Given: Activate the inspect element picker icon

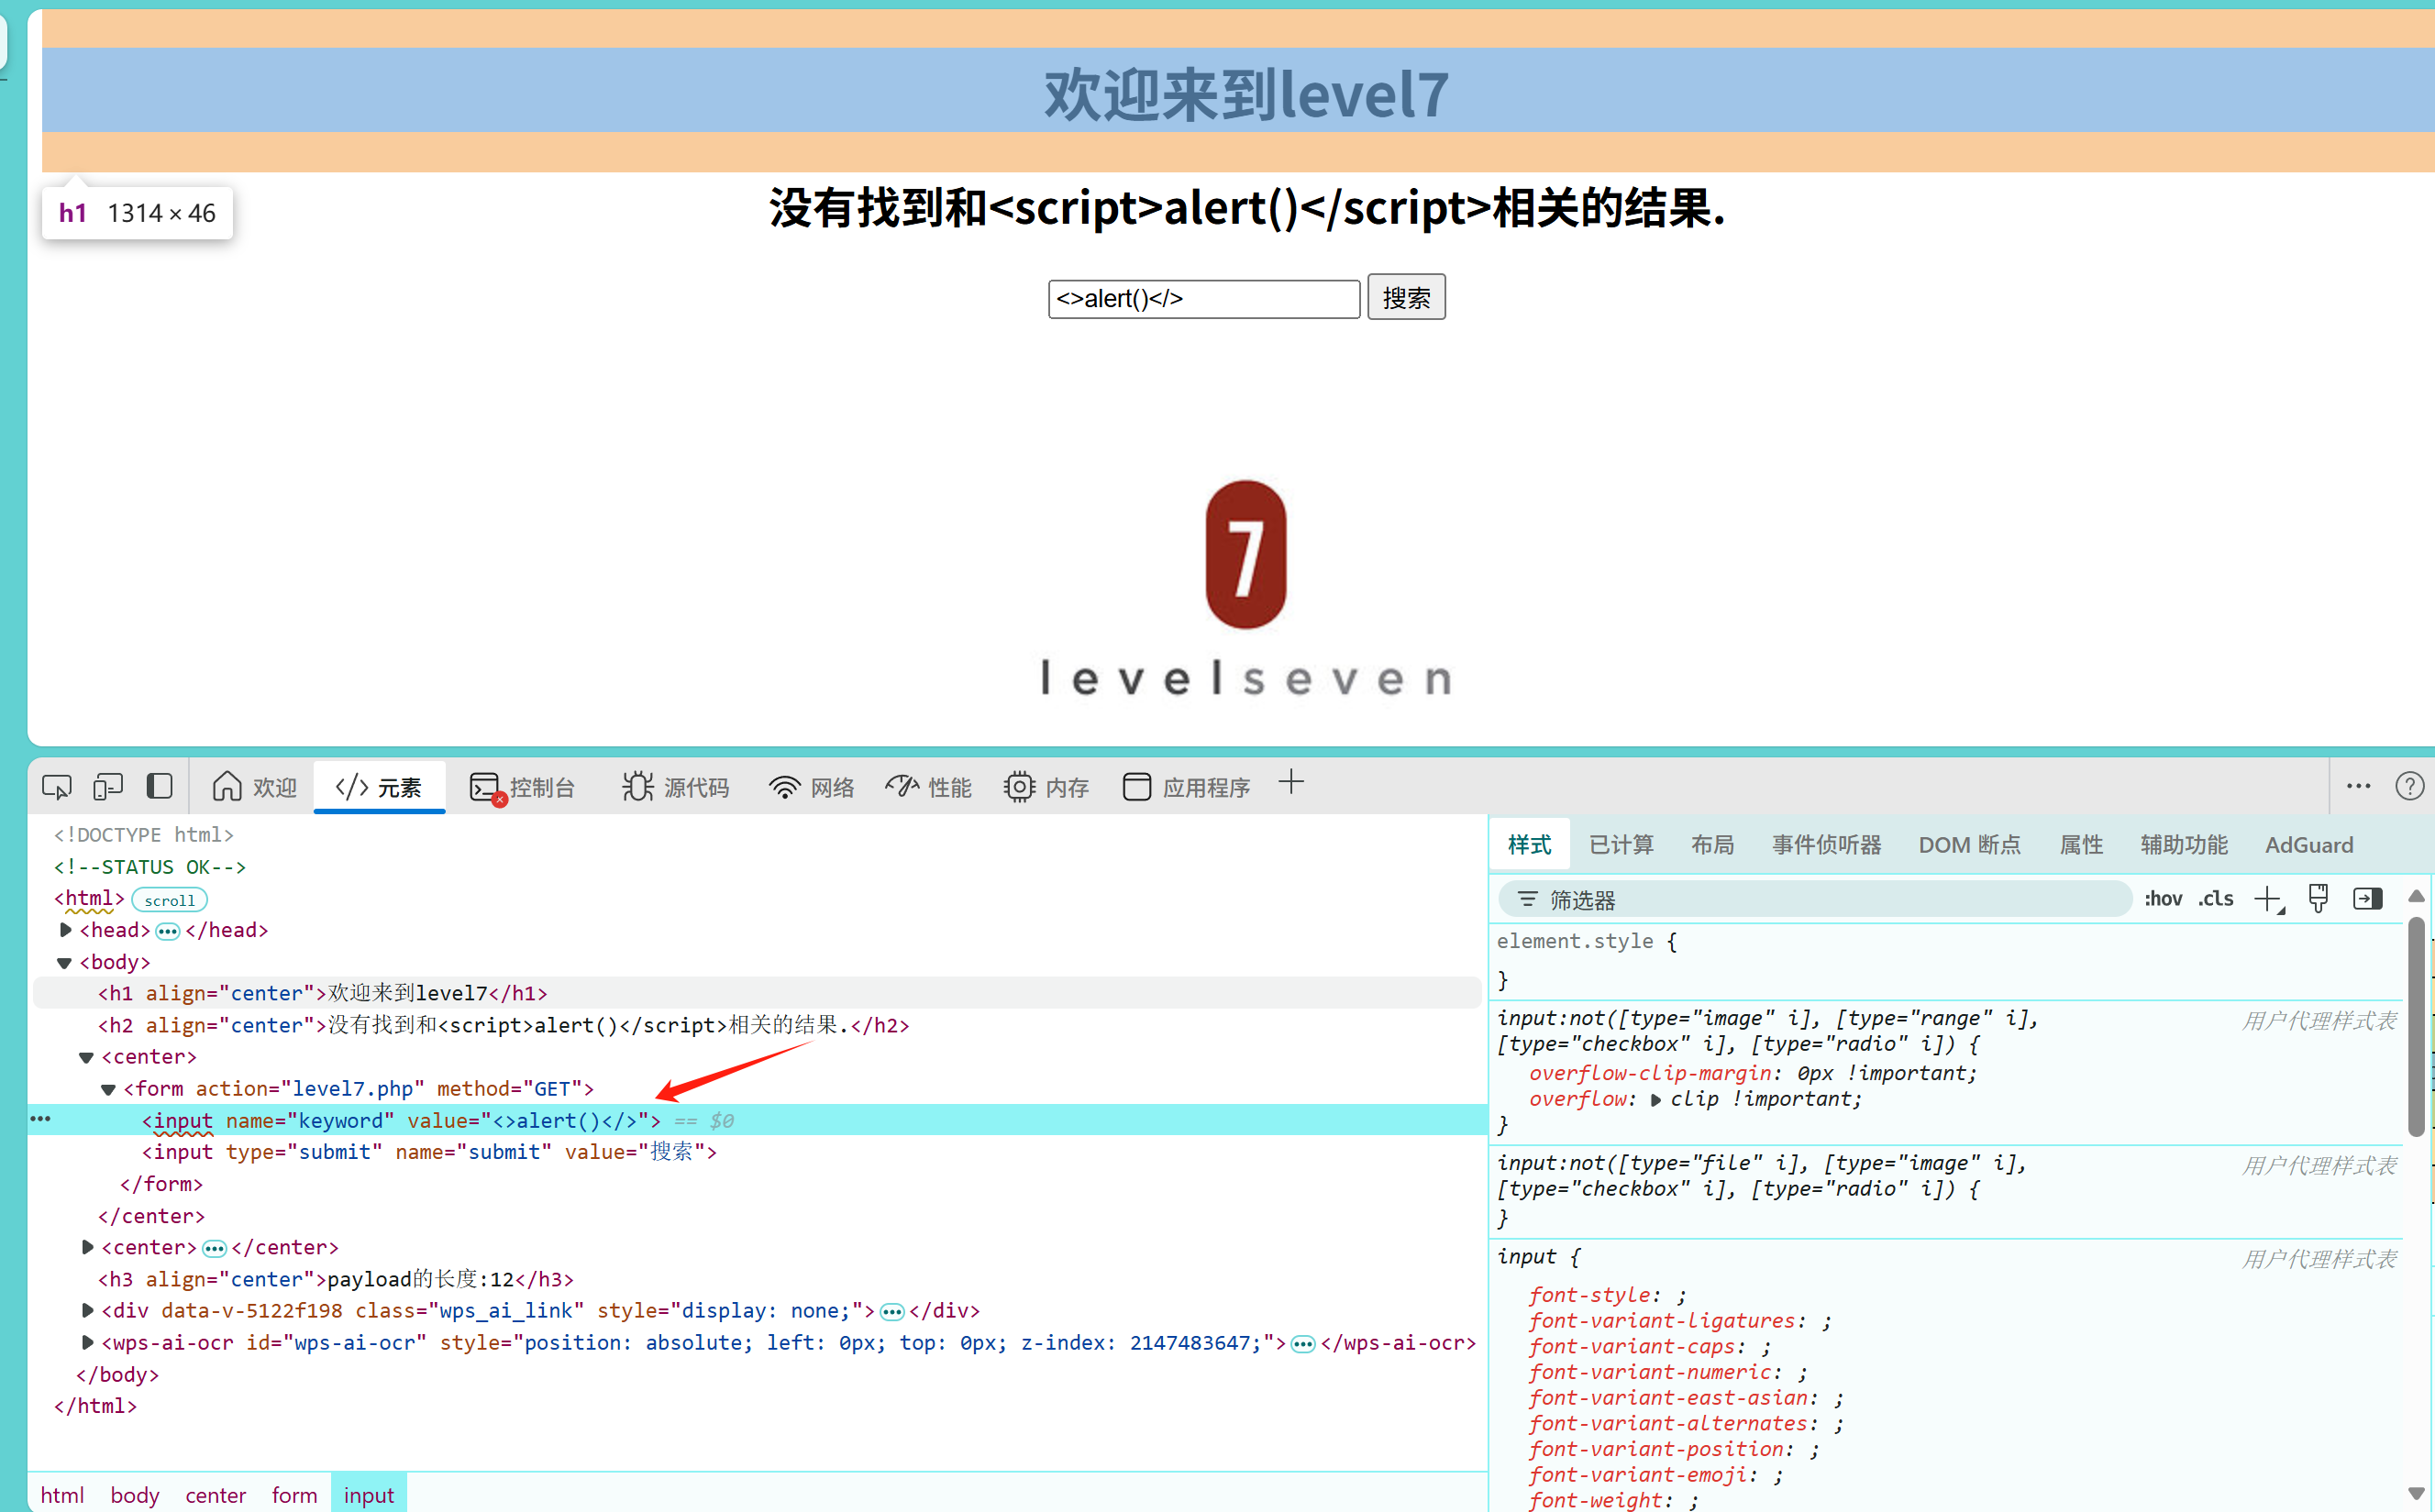Looking at the screenshot, I should [56, 787].
